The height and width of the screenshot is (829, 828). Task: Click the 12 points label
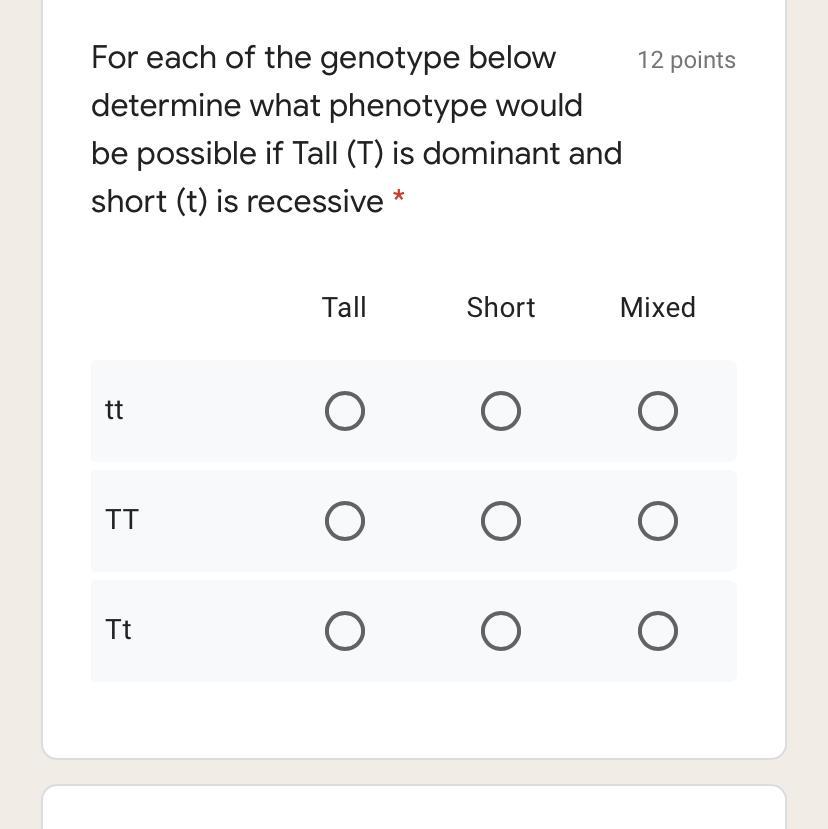point(686,60)
